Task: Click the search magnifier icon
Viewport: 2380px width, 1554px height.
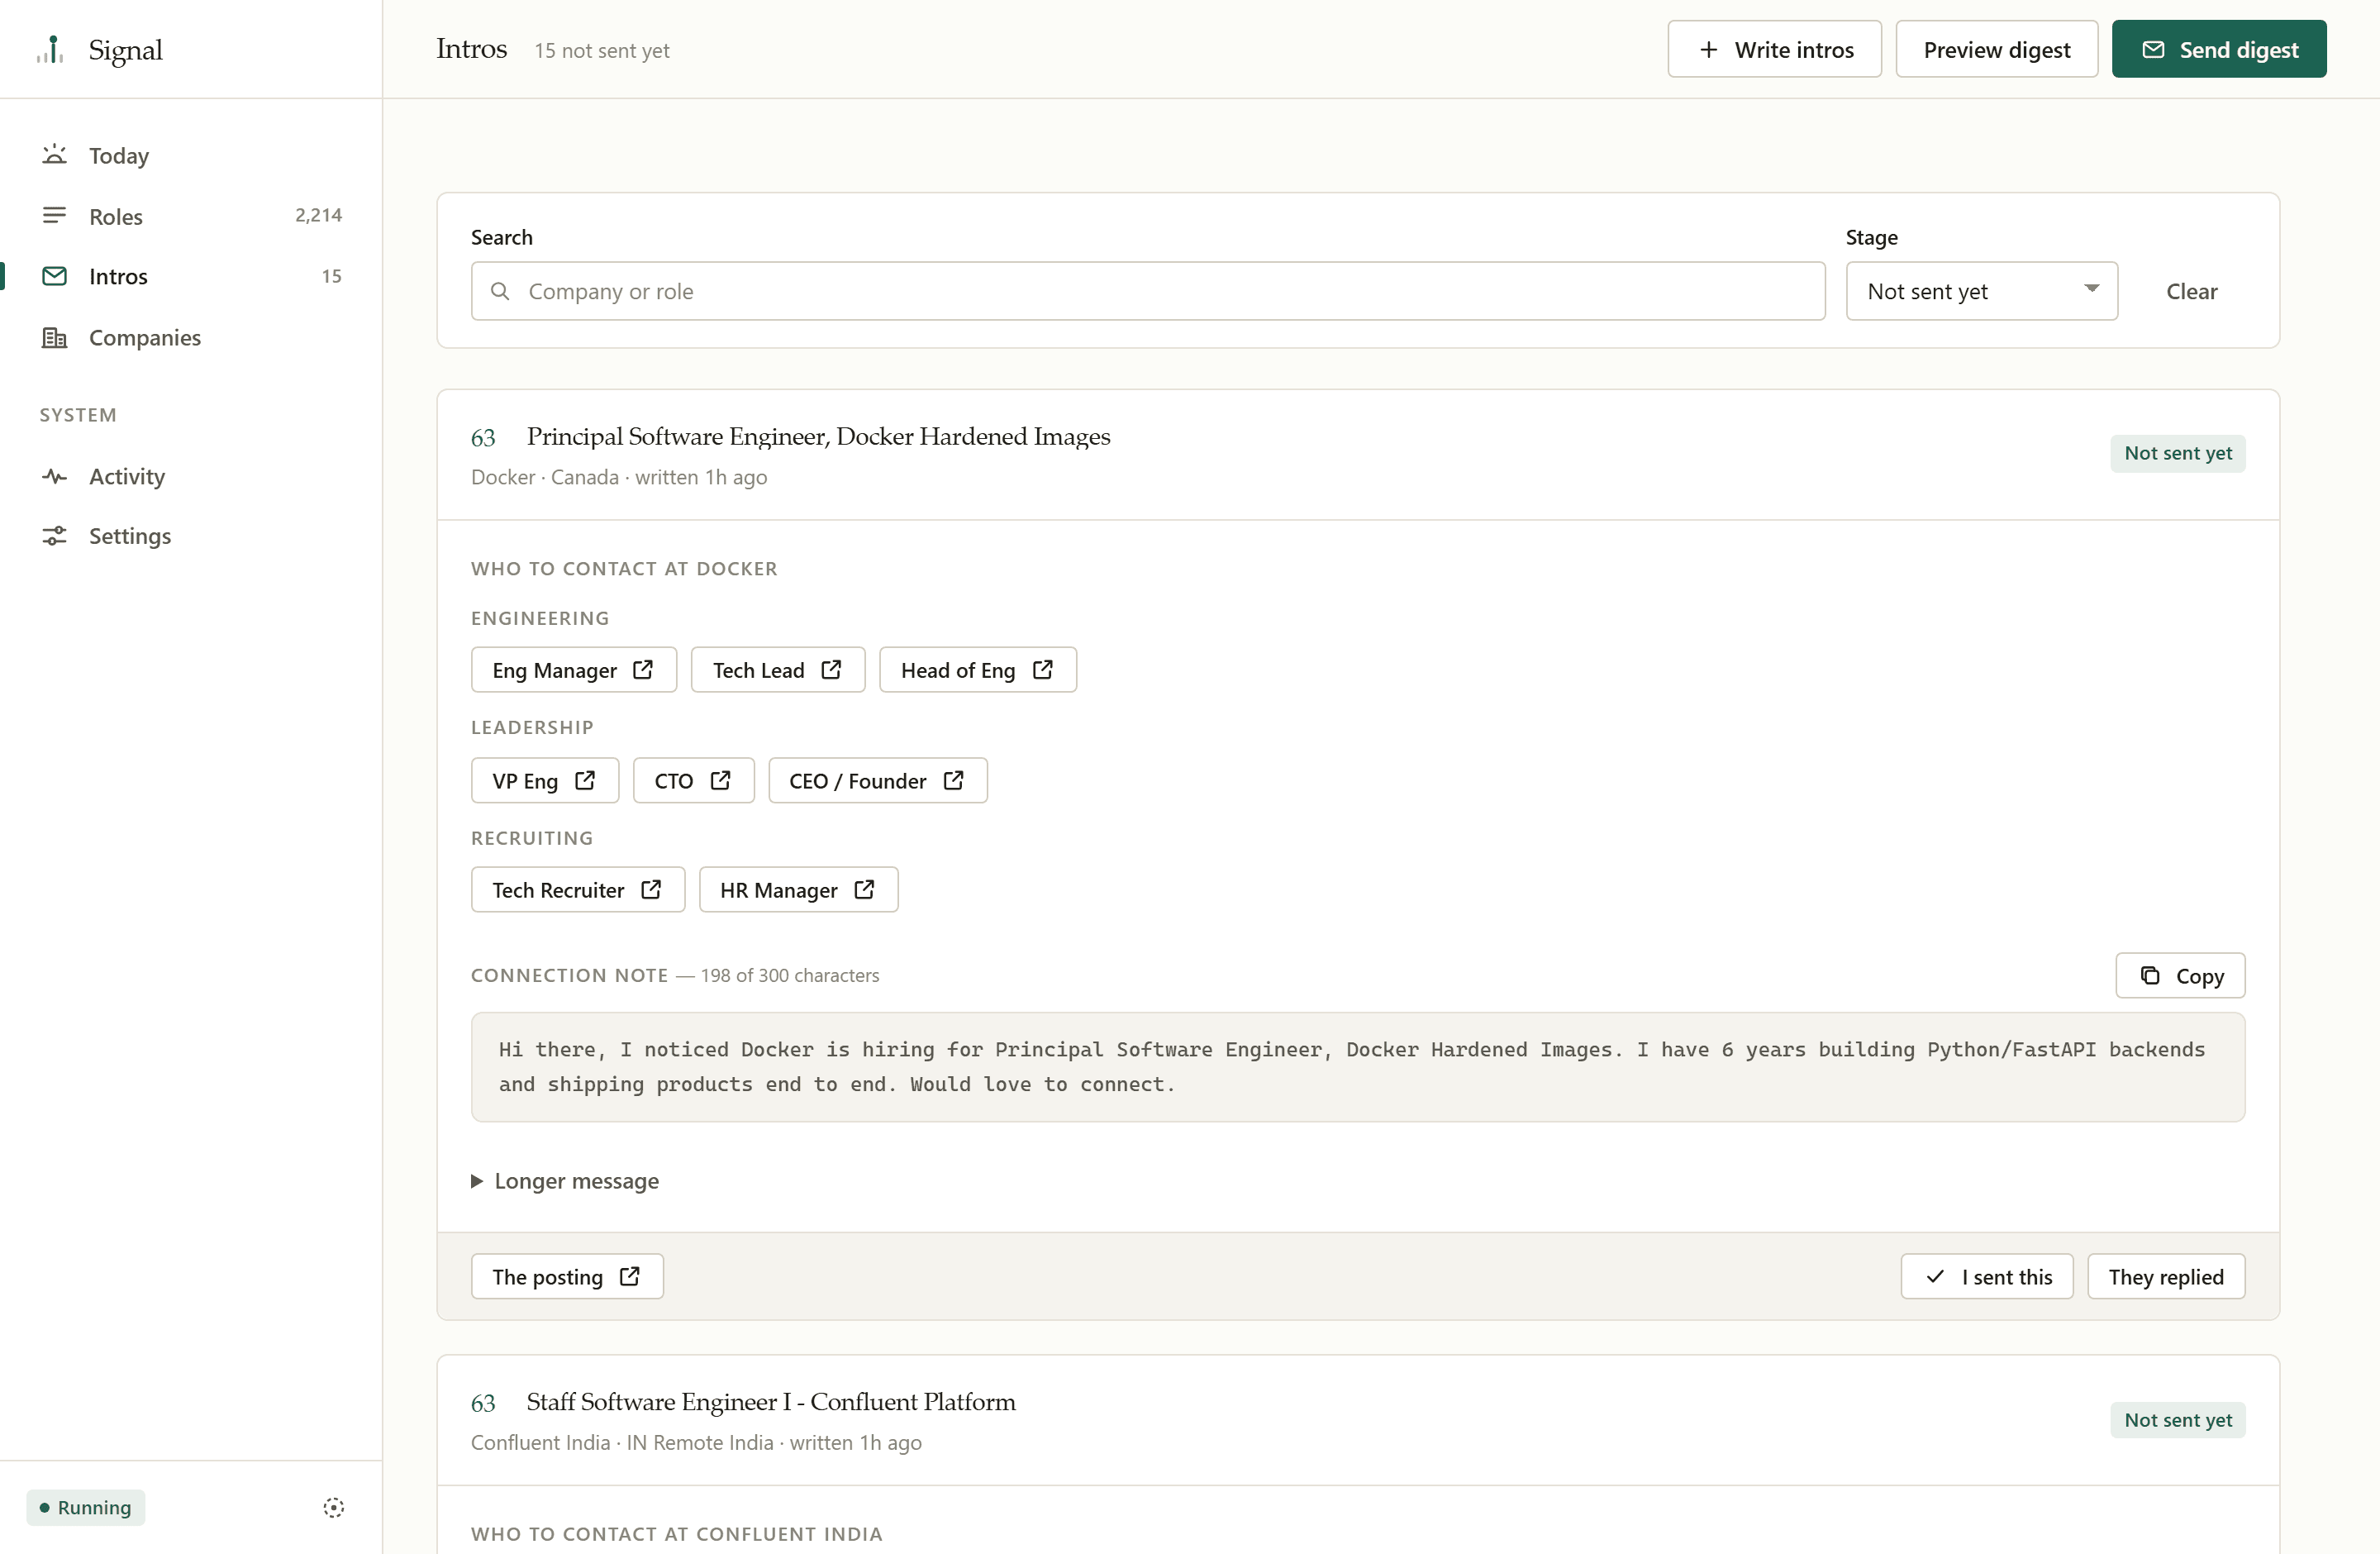Action: [x=500, y=291]
